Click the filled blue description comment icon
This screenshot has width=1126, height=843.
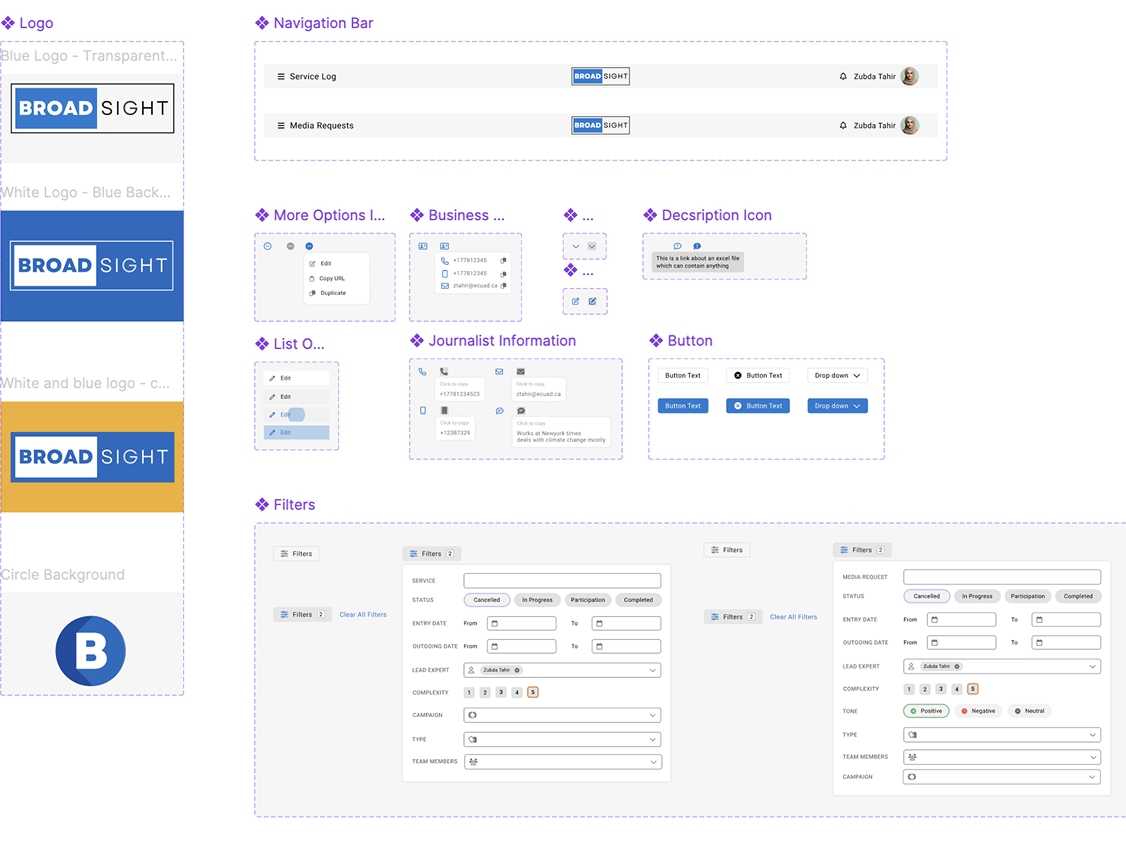697,246
